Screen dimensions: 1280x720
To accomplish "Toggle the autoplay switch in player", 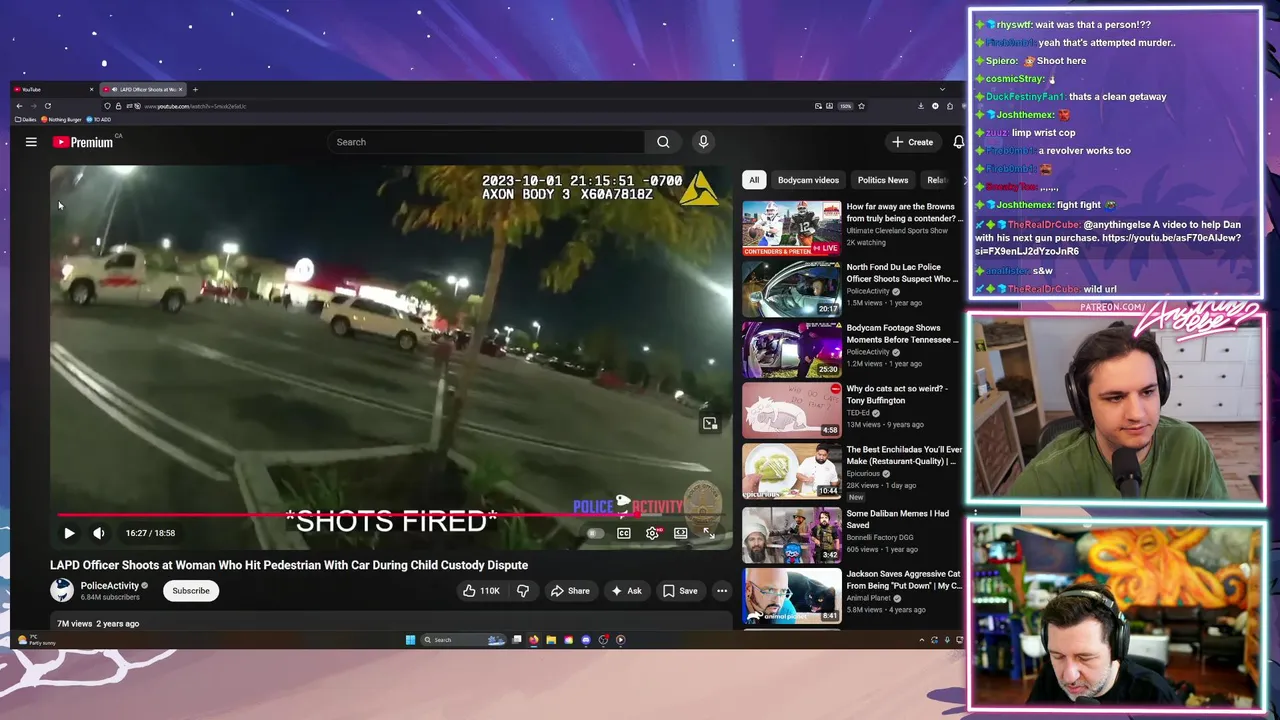I will click(595, 533).
